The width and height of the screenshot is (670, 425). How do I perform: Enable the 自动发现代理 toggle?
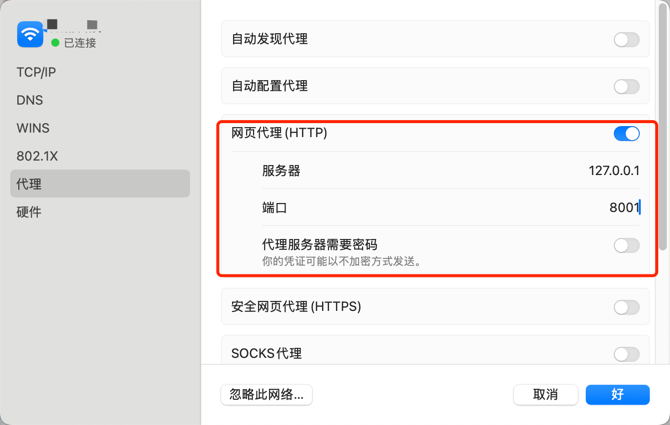click(x=626, y=40)
